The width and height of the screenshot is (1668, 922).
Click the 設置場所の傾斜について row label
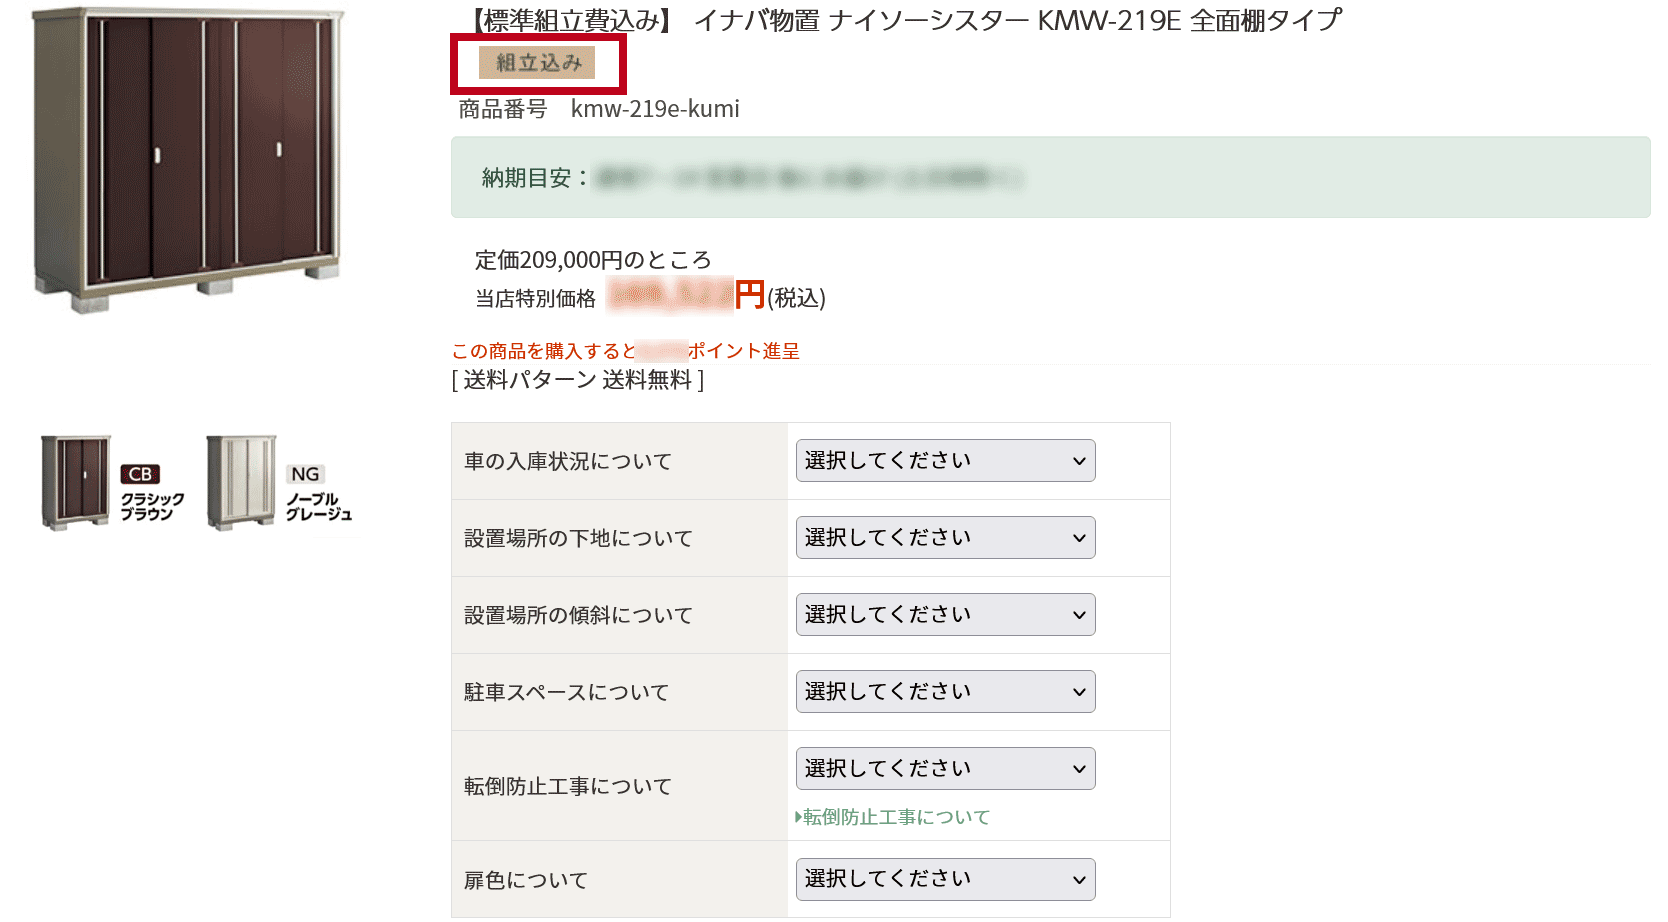click(578, 615)
